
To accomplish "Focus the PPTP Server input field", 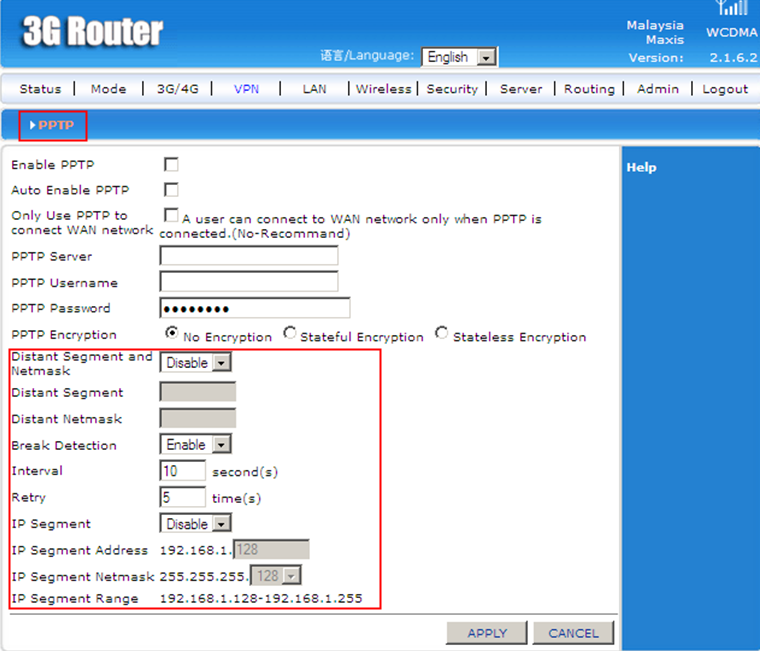I will 249,256.
